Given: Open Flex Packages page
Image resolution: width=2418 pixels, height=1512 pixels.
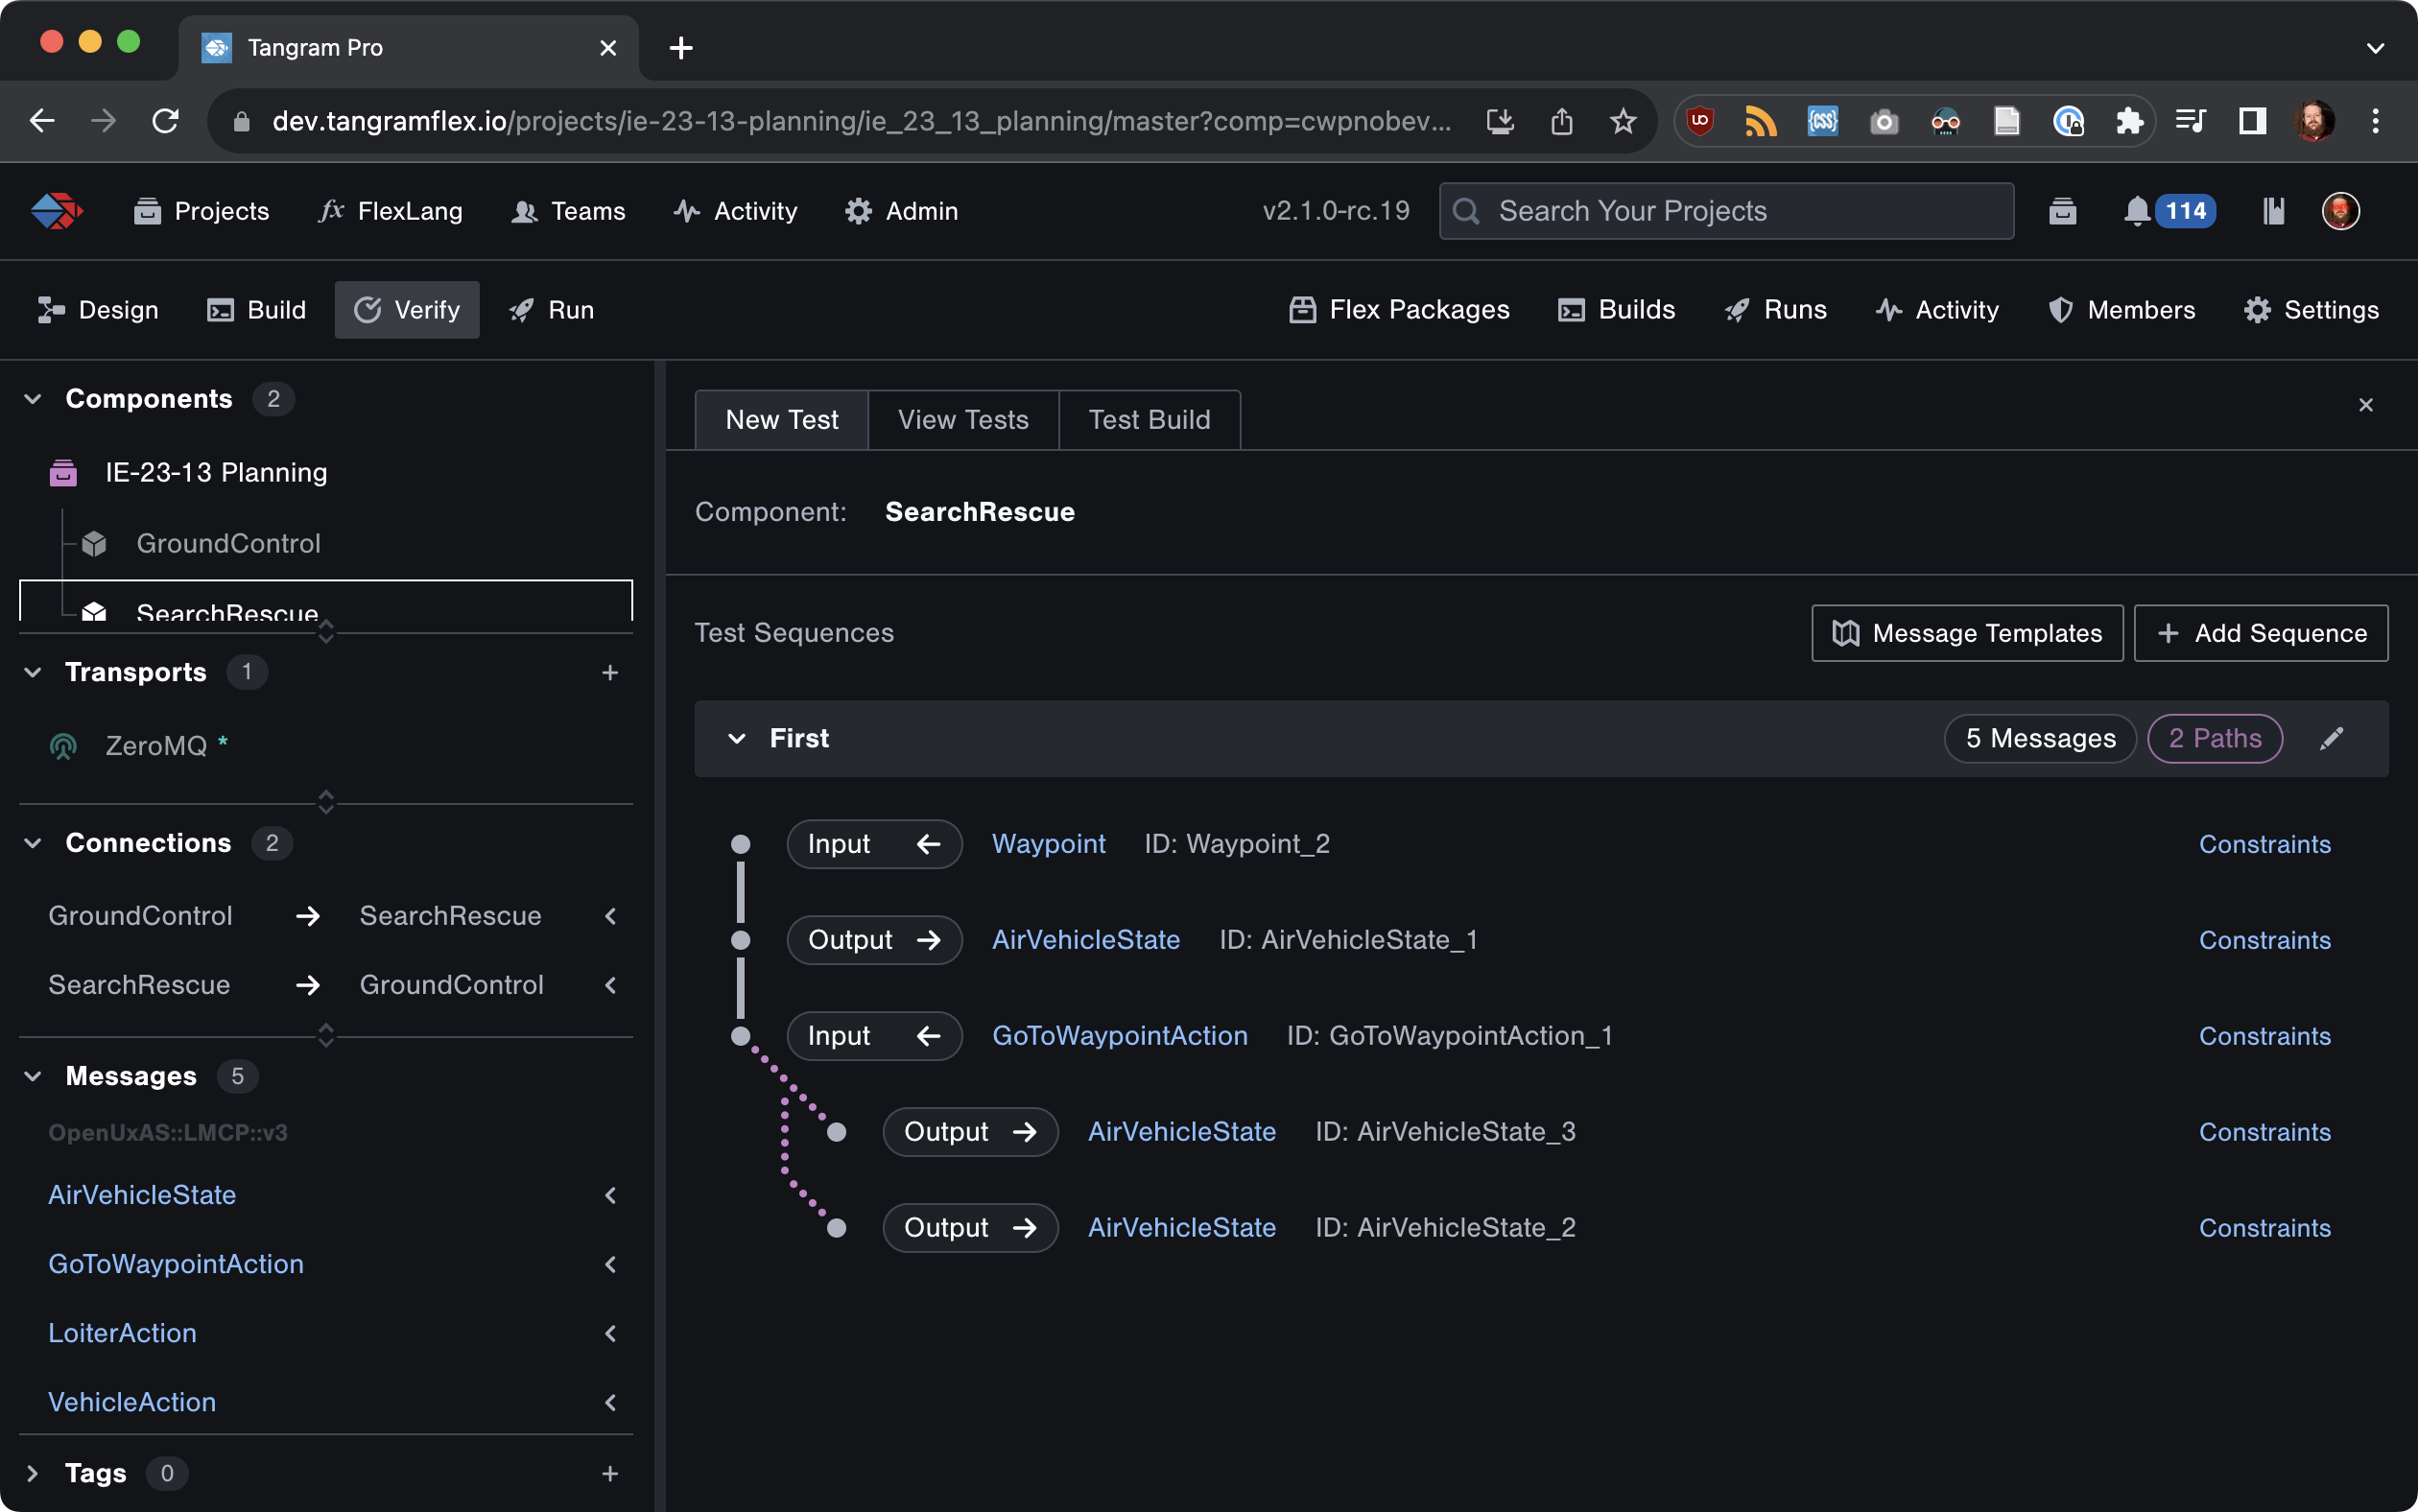Looking at the screenshot, I should click(1399, 310).
